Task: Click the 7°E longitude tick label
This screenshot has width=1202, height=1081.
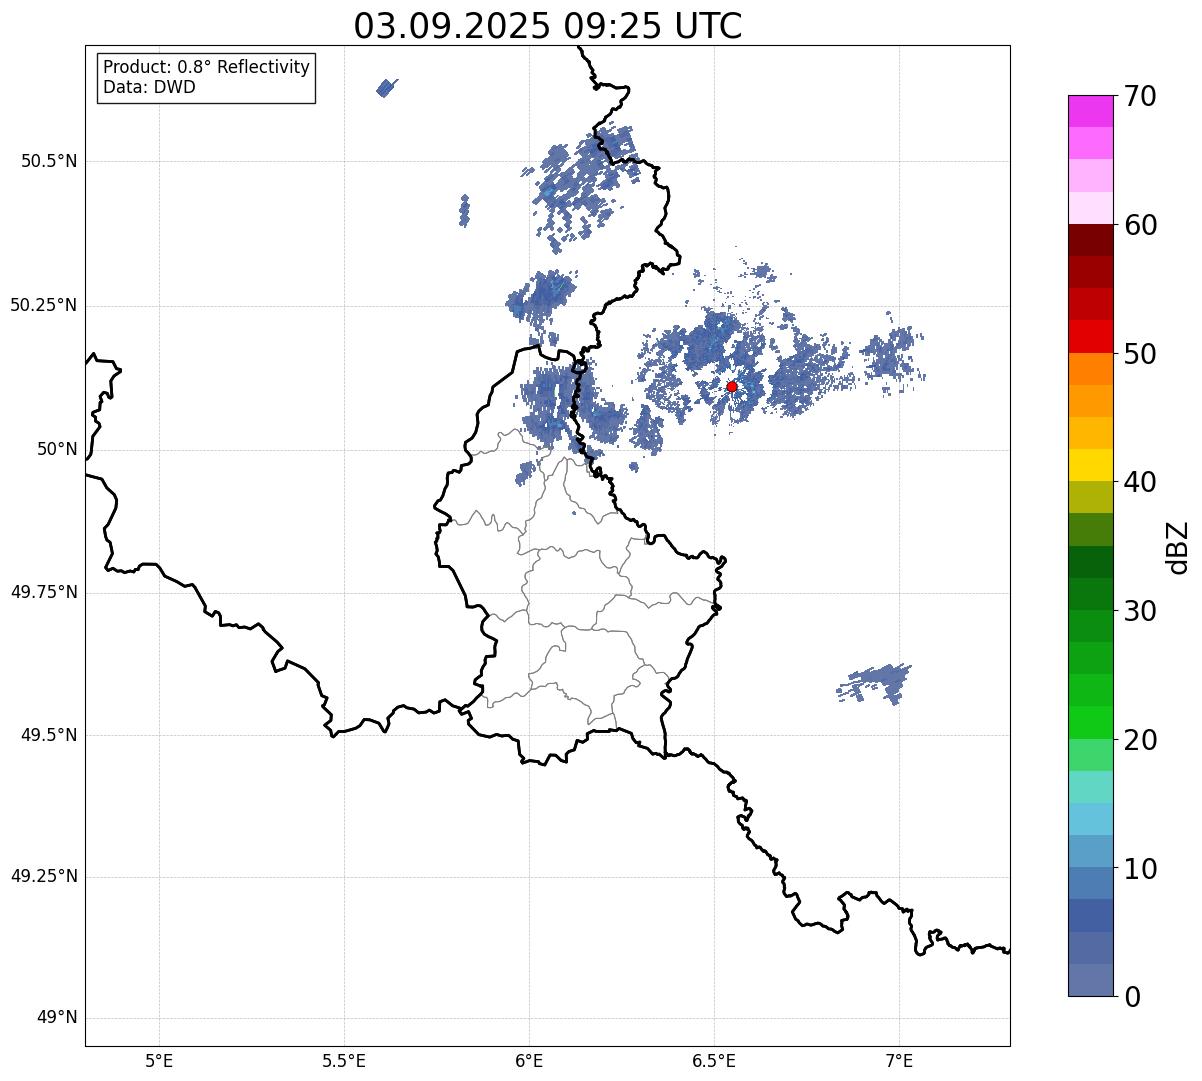Action: tap(899, 1060)
